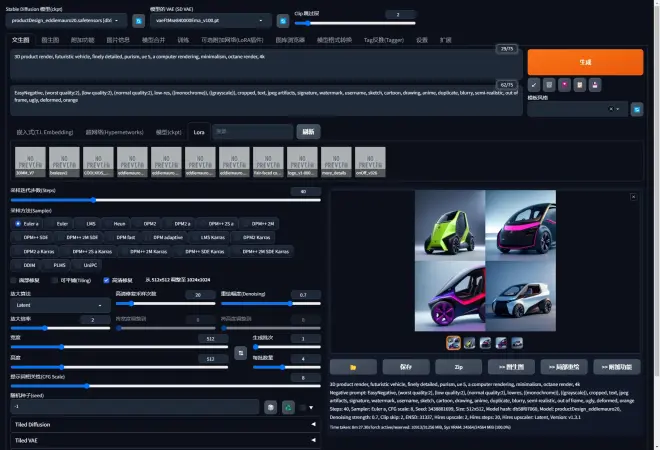This screenshot has width=660, height=450.
Task: Switch to the Hypernetworks sub-tab
Action: click(114, 132)
